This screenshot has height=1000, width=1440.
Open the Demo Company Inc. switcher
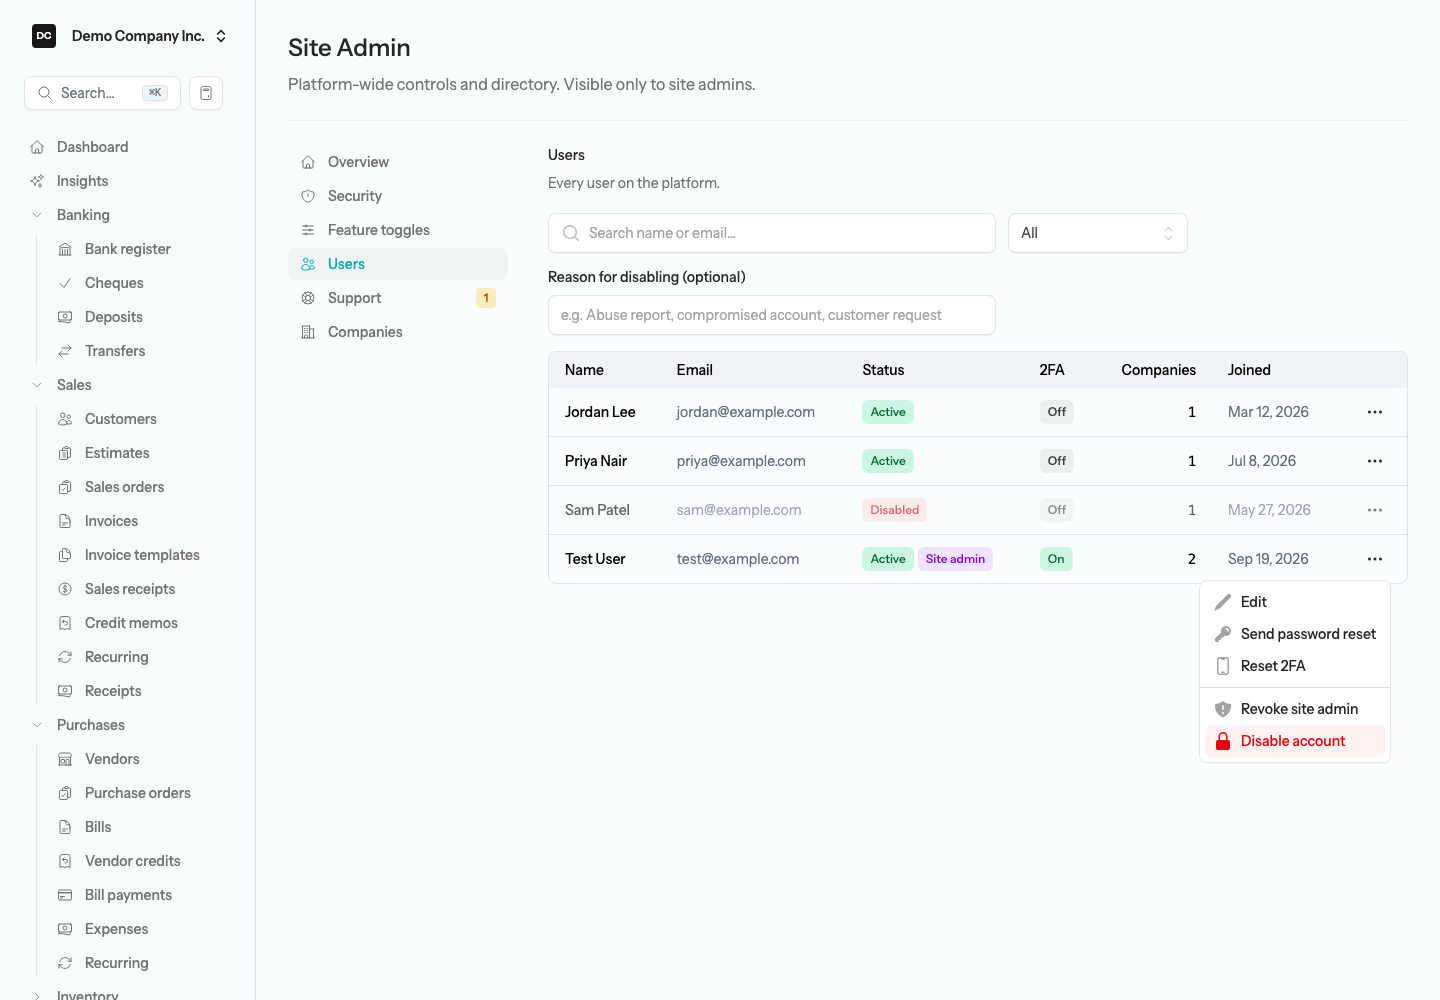[130, 36]
